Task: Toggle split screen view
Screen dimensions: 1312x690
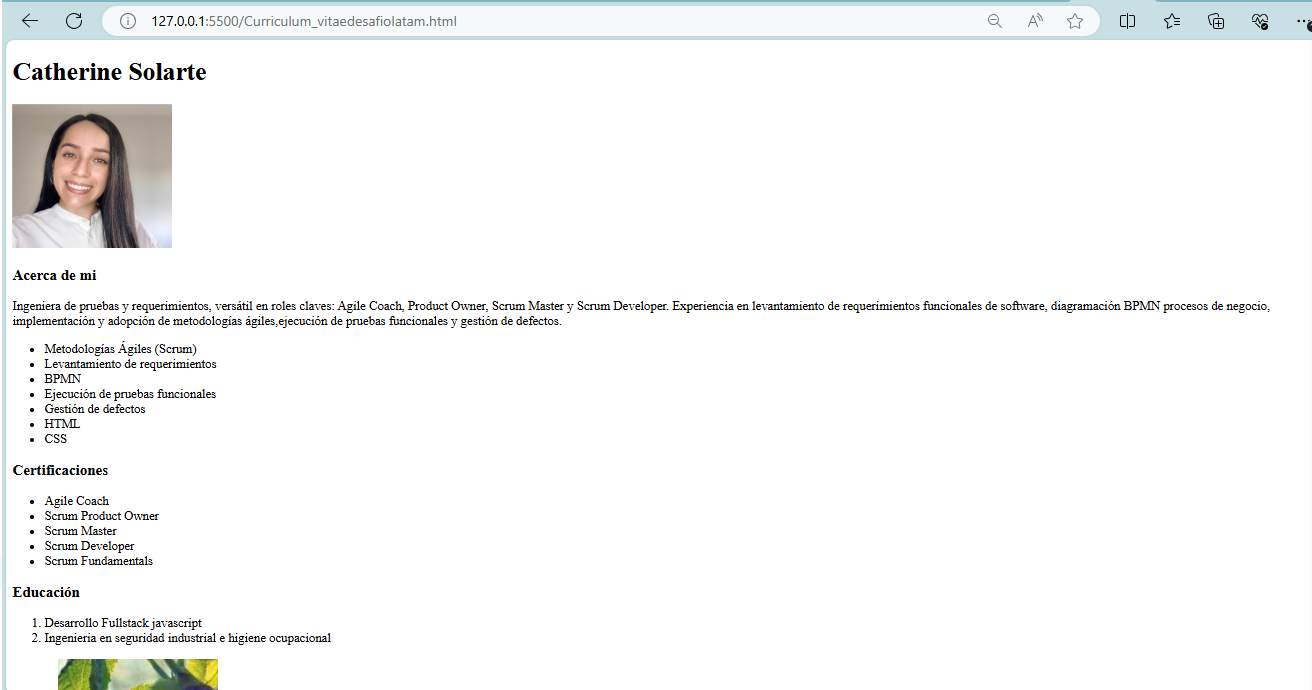Action: coord(1128,21)
